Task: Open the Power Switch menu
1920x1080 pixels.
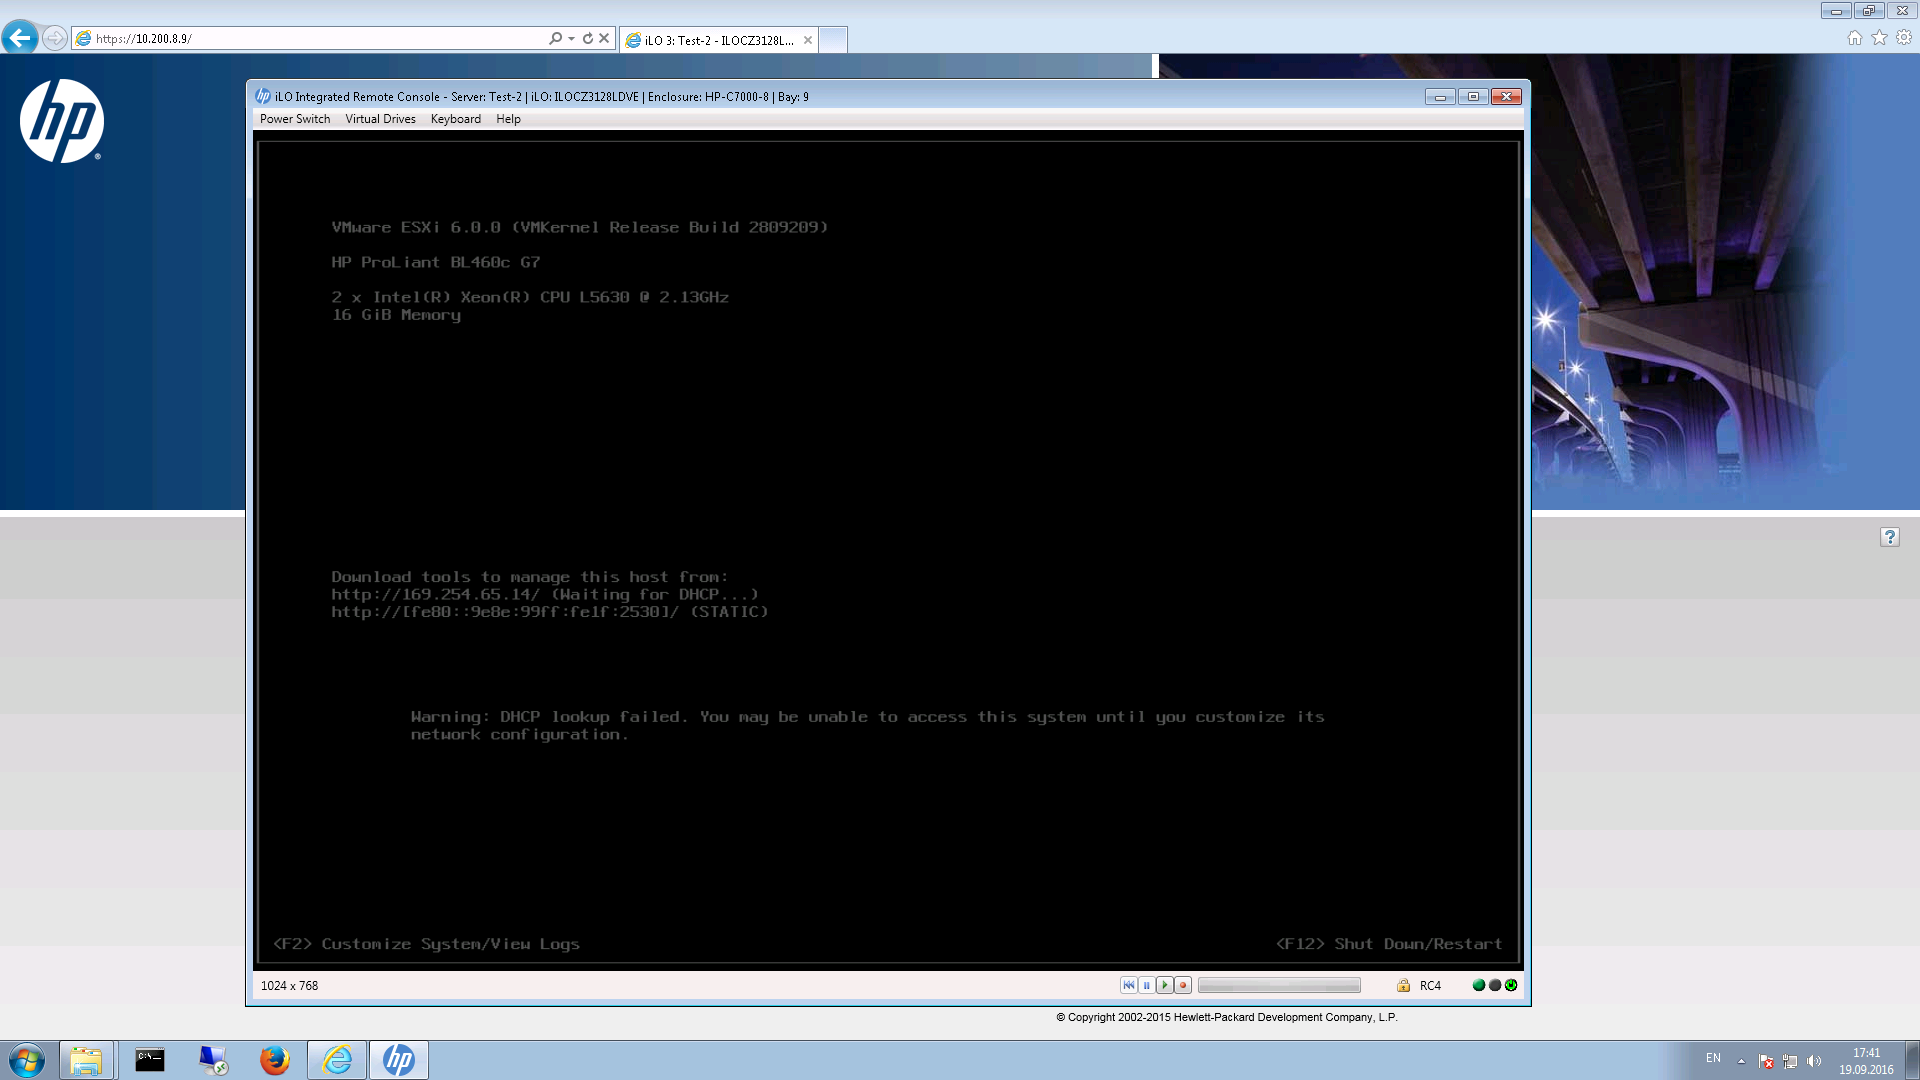Action: (x=295, y=119)
